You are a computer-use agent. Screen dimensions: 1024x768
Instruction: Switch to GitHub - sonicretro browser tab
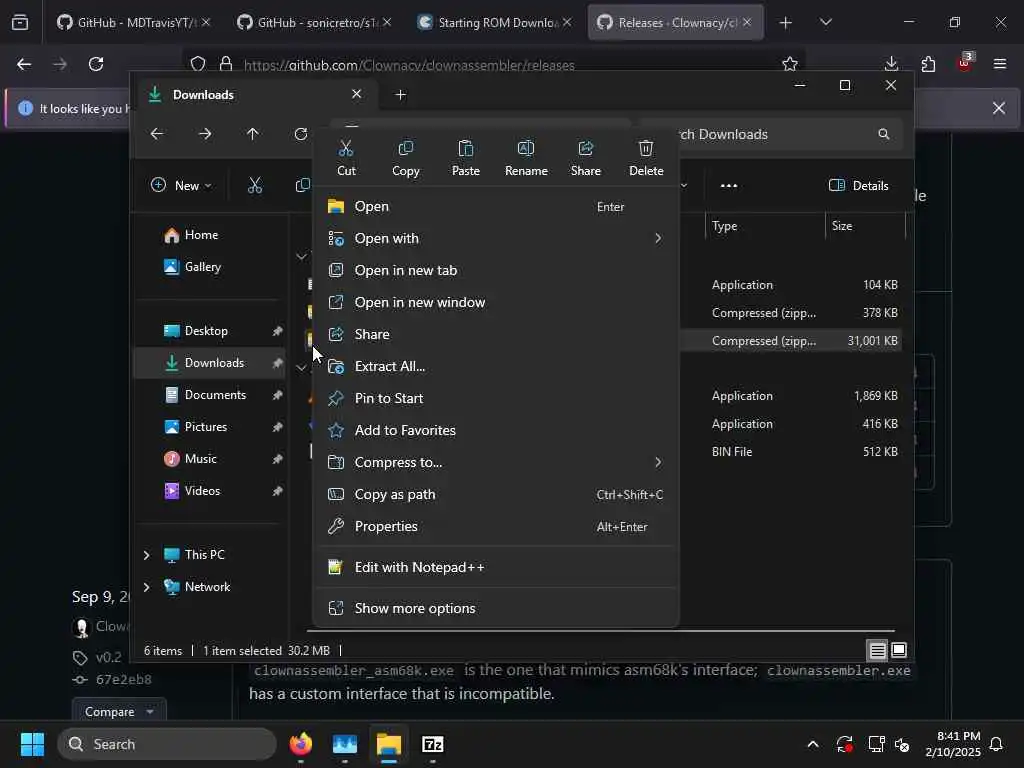(x=314, y=22)
